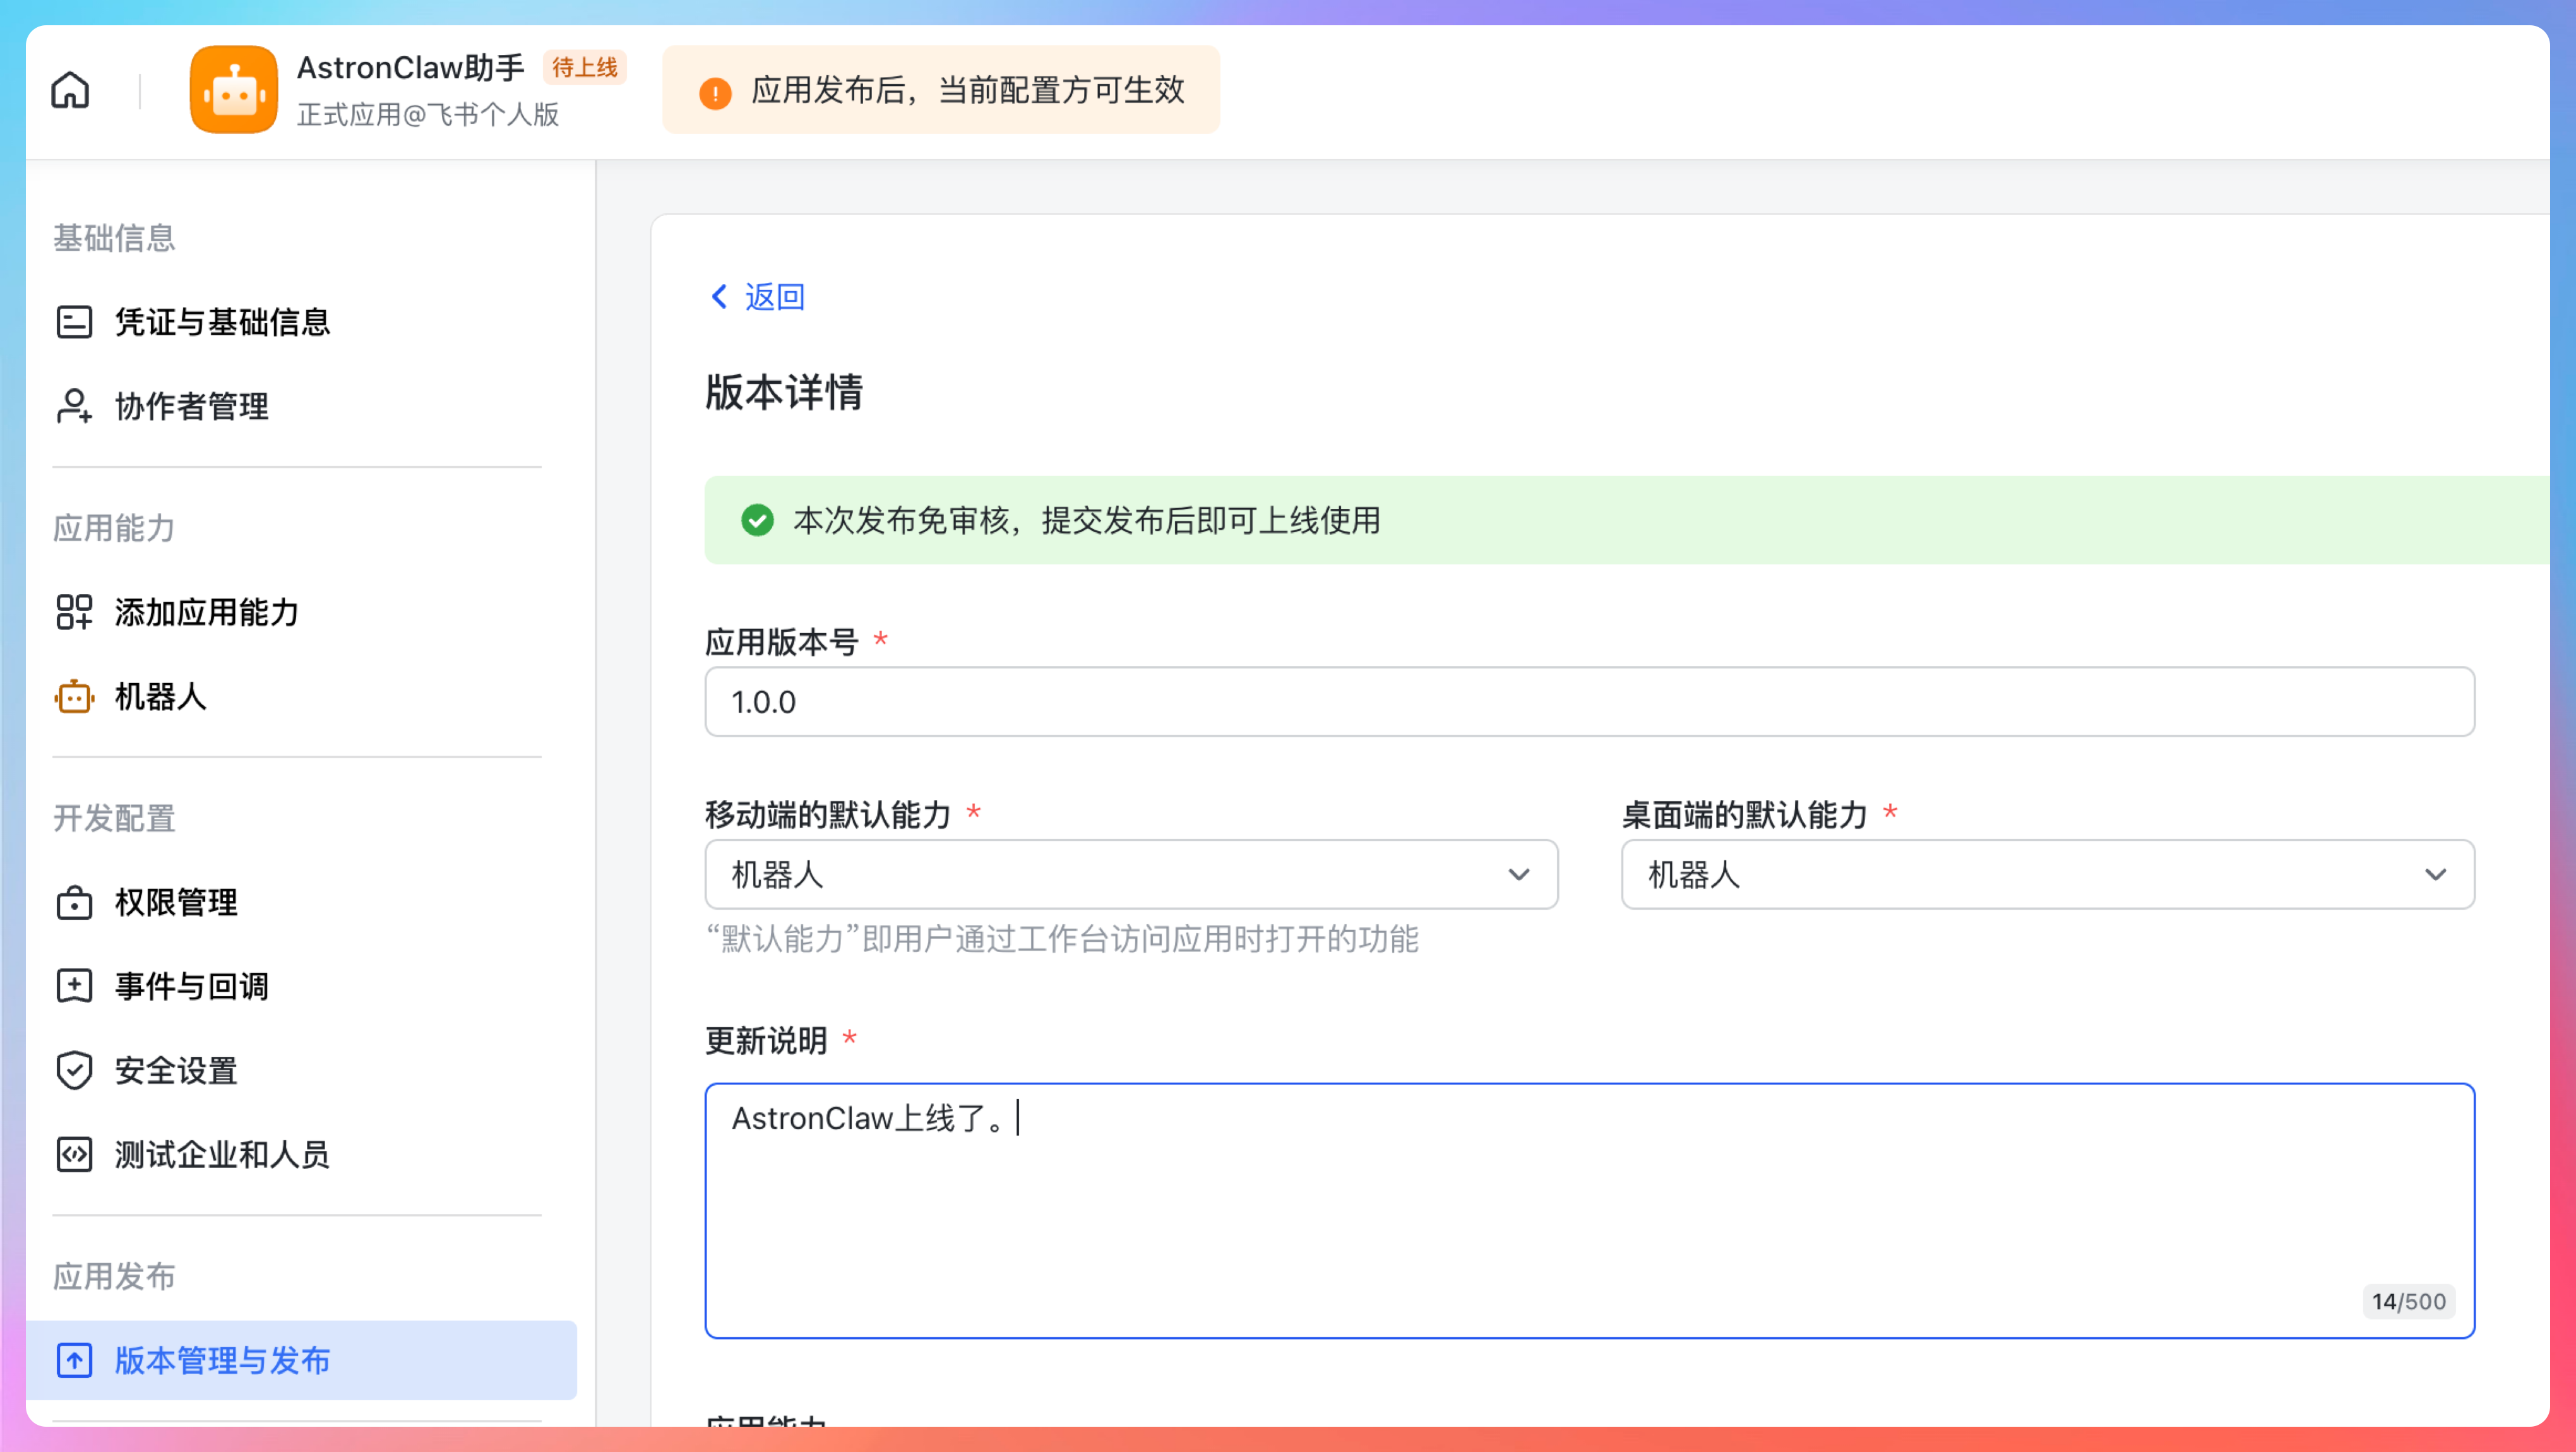Click the AstronClaw orange robot app icon

[x=233, y=90]
